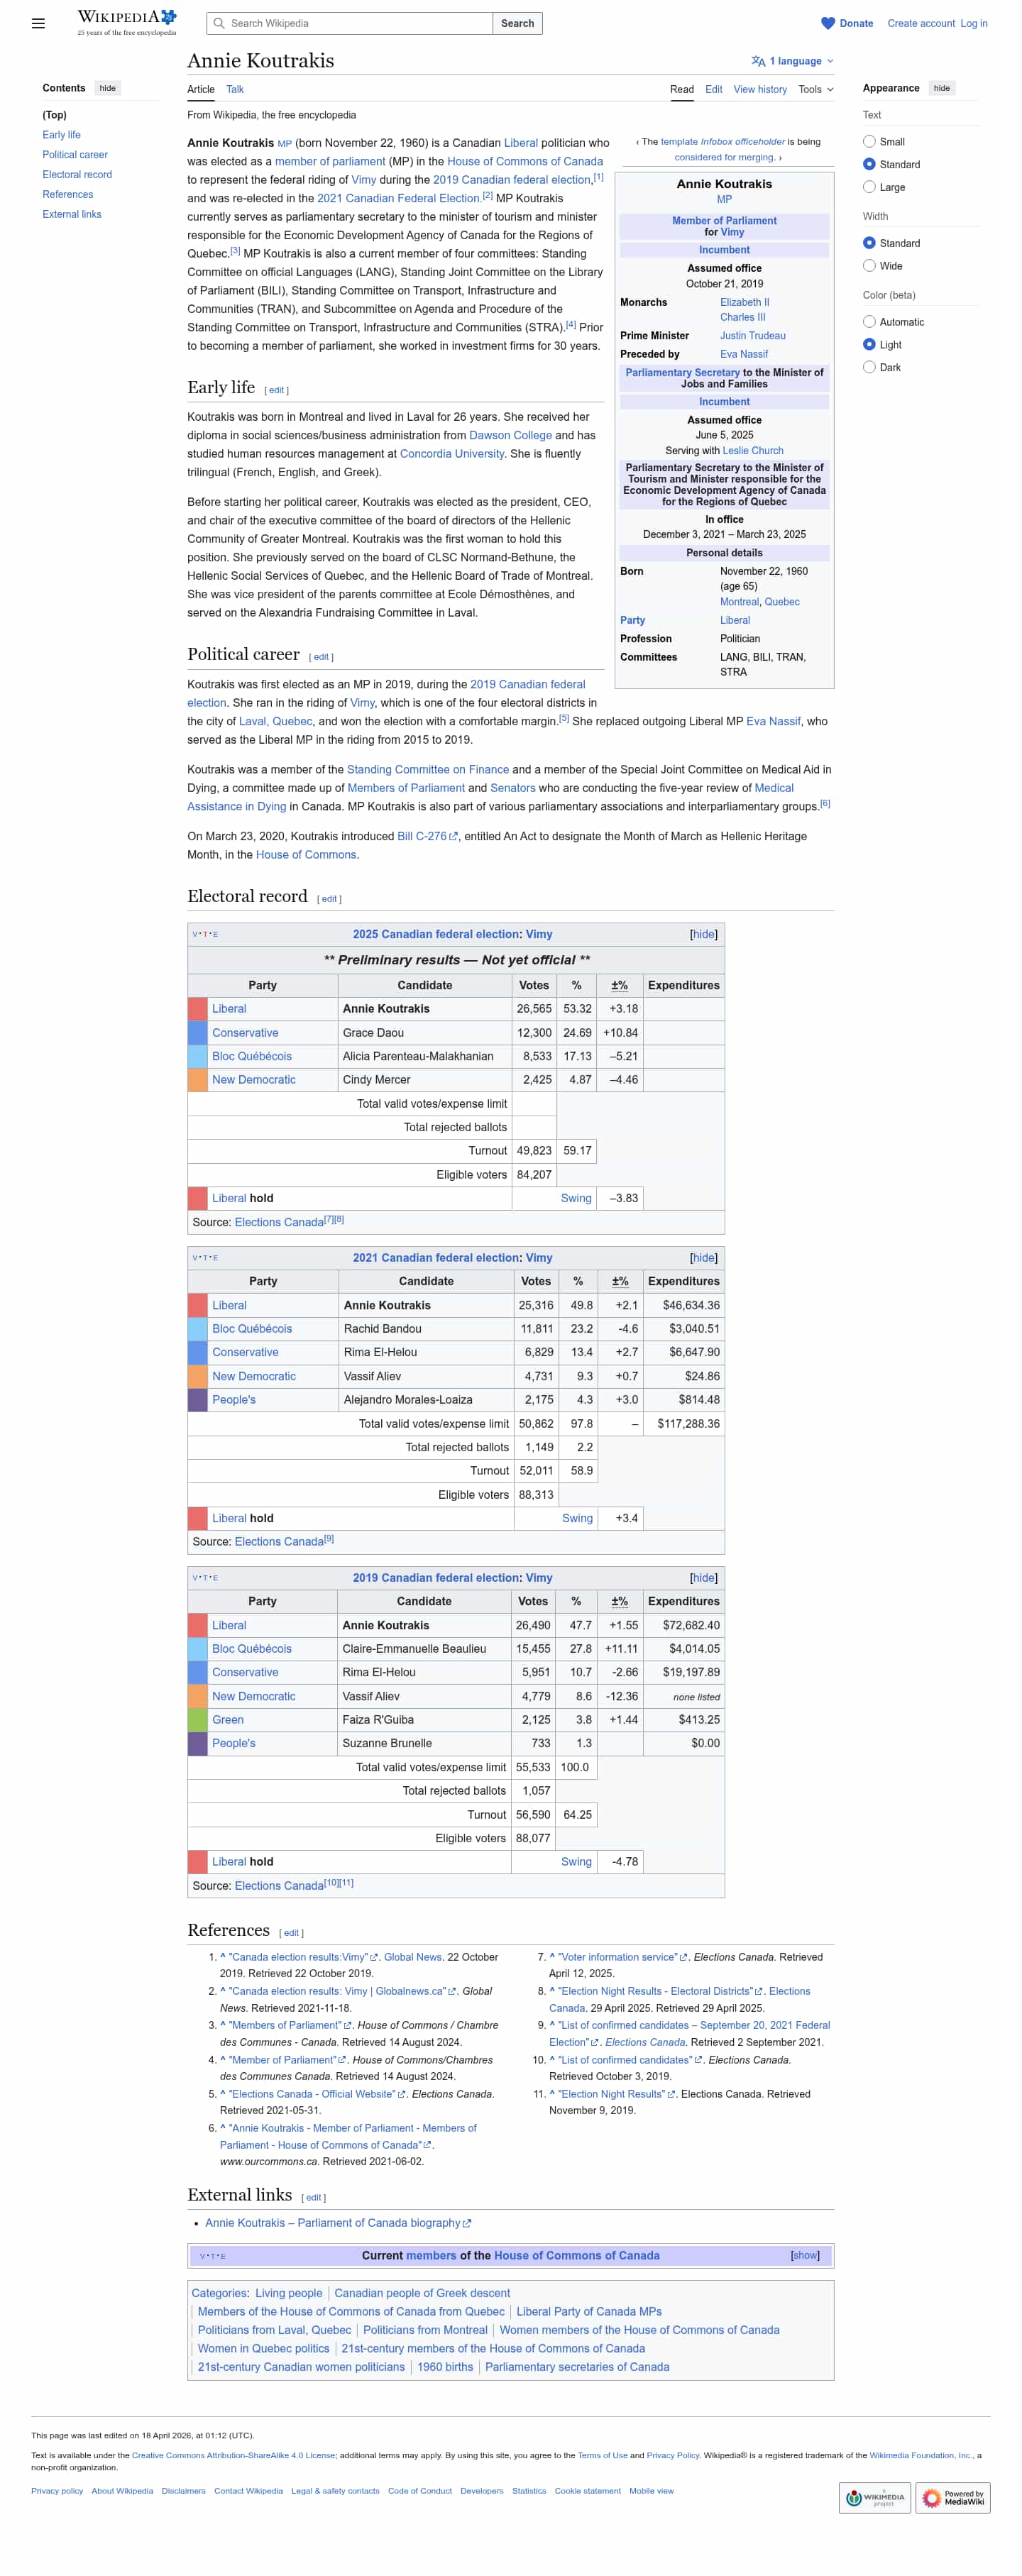Open external link icon beside Bill C-276
Screen dimensions: 1022x2576
[x=453, y=837]
